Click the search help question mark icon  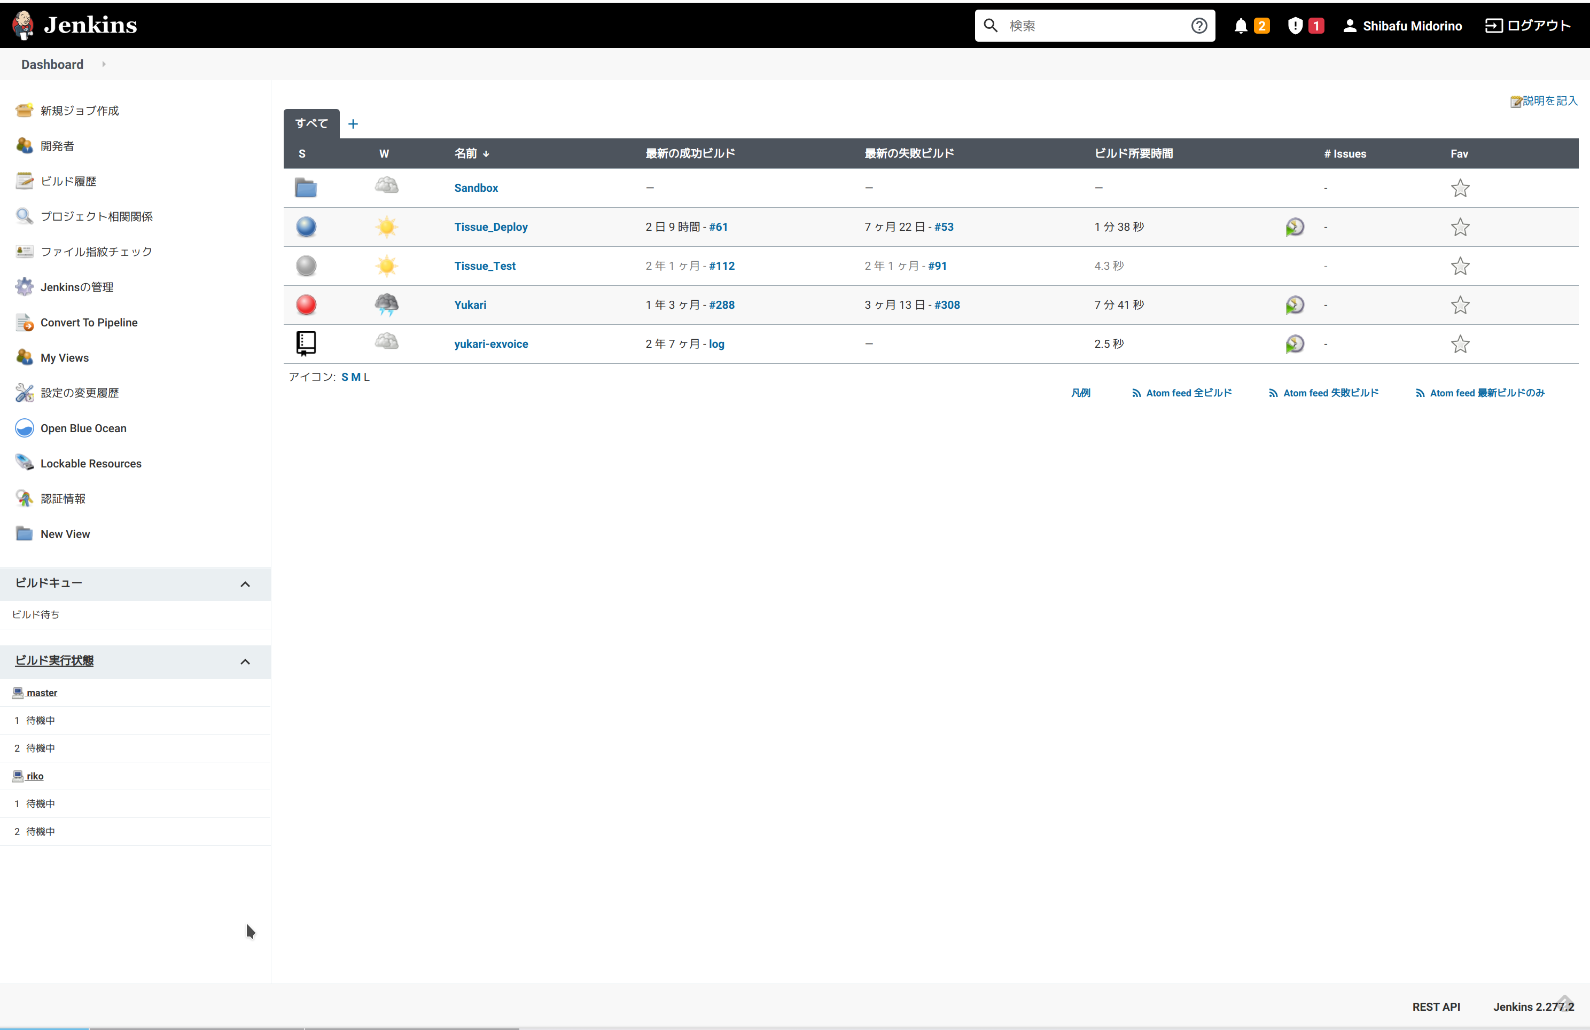pos(1199,26)
